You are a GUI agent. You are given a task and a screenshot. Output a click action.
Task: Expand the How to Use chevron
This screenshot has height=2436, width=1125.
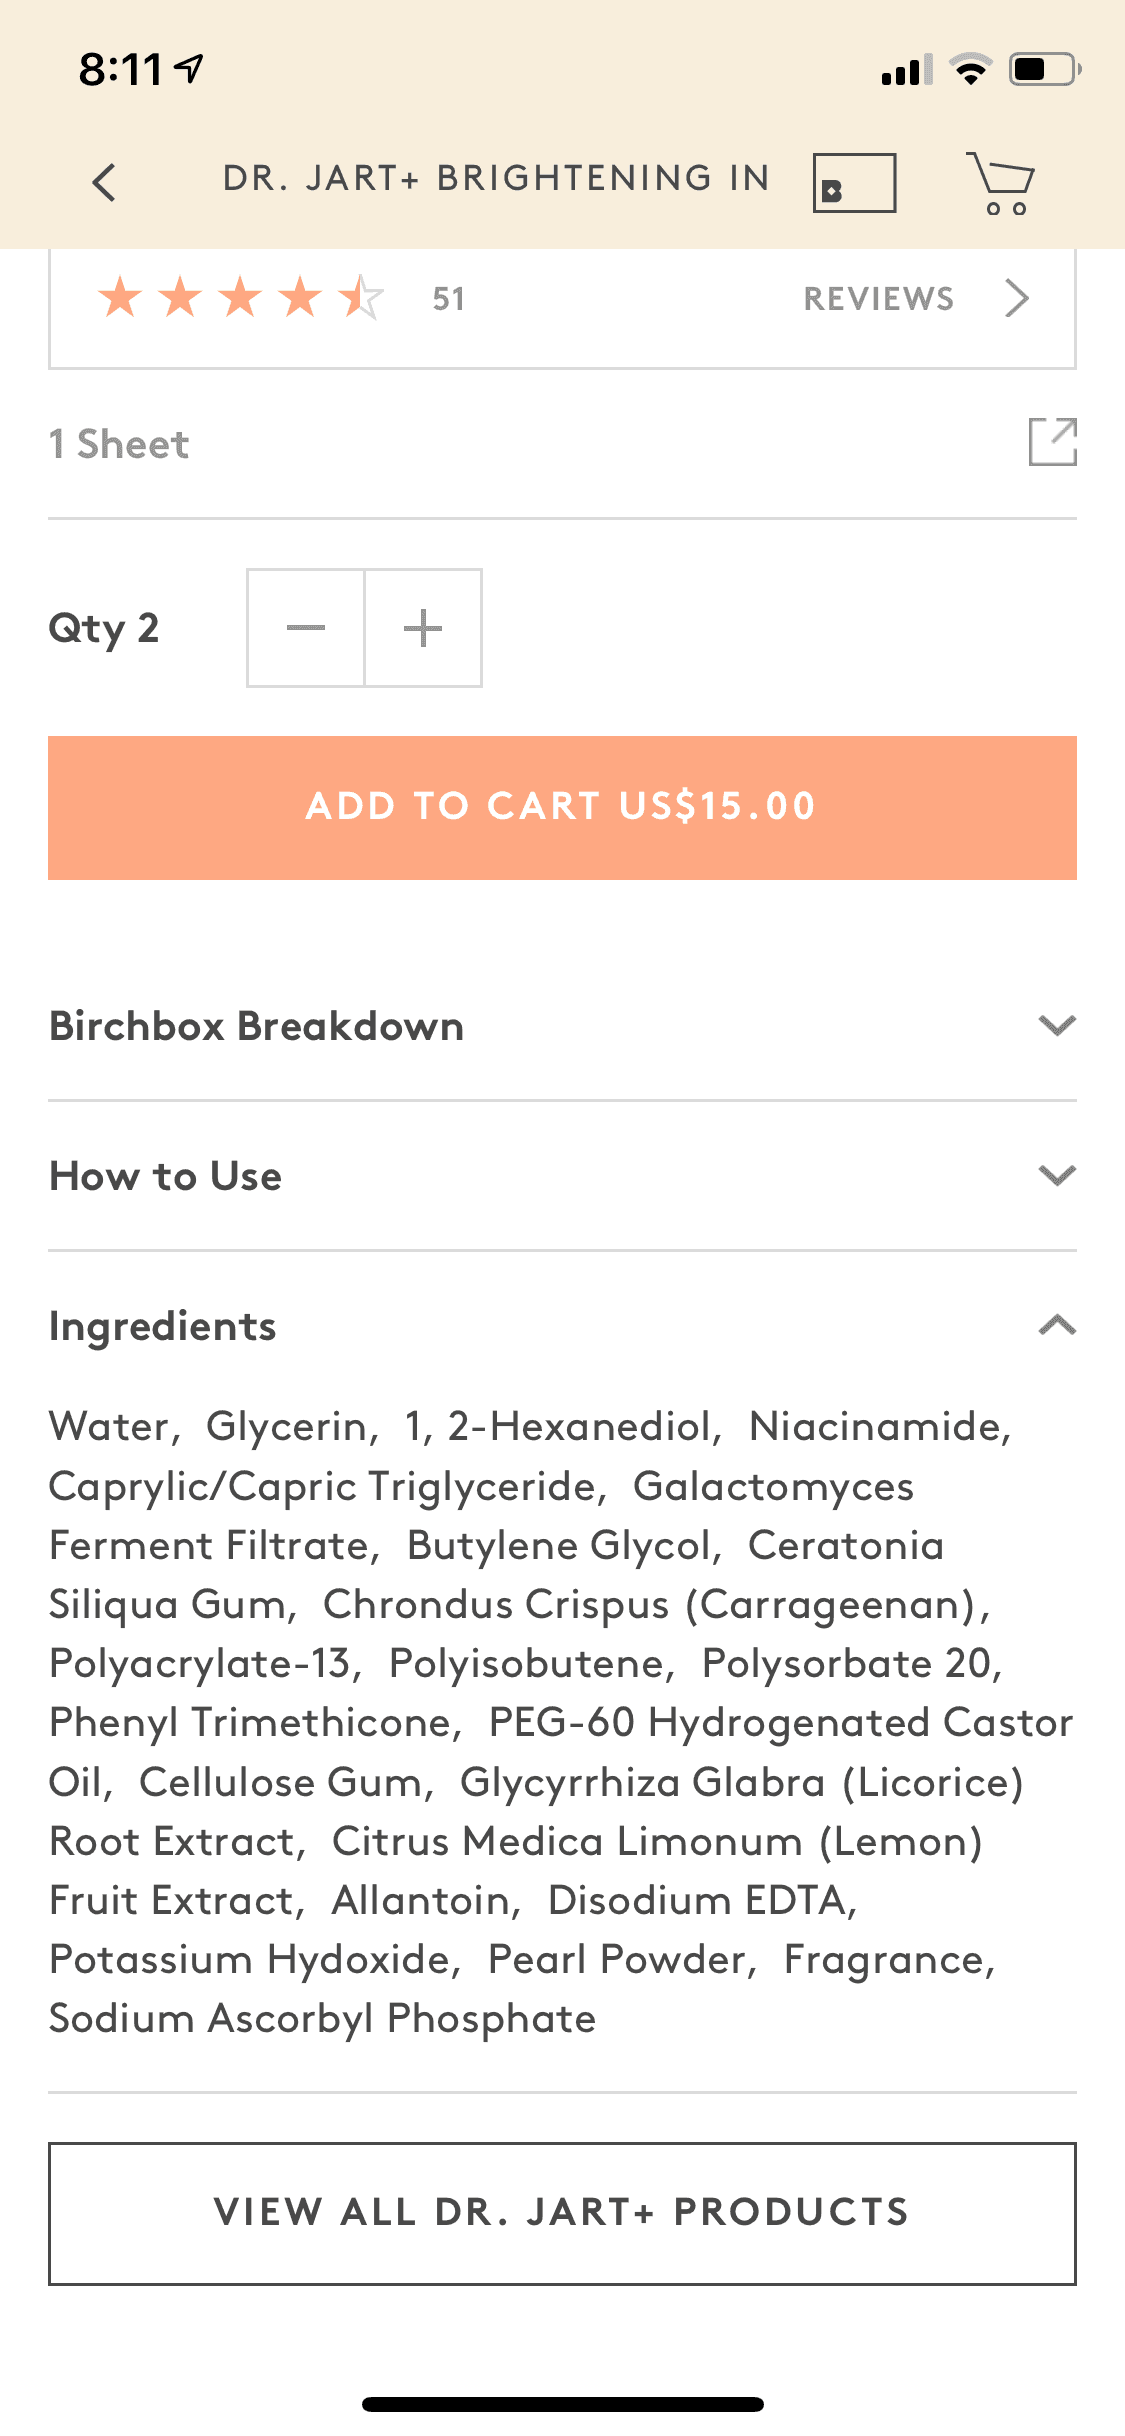pos(1056,1175)
